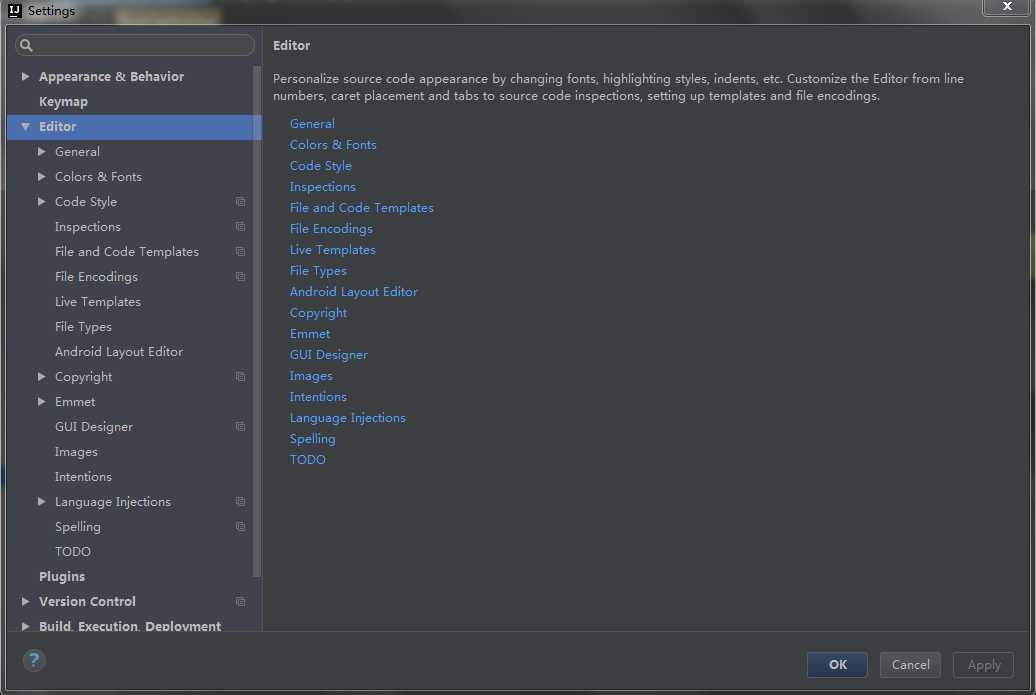This screenshot has height=695, width=1036.
Task: Select Plugins in settings tree
Action: [x=62, y=577]
